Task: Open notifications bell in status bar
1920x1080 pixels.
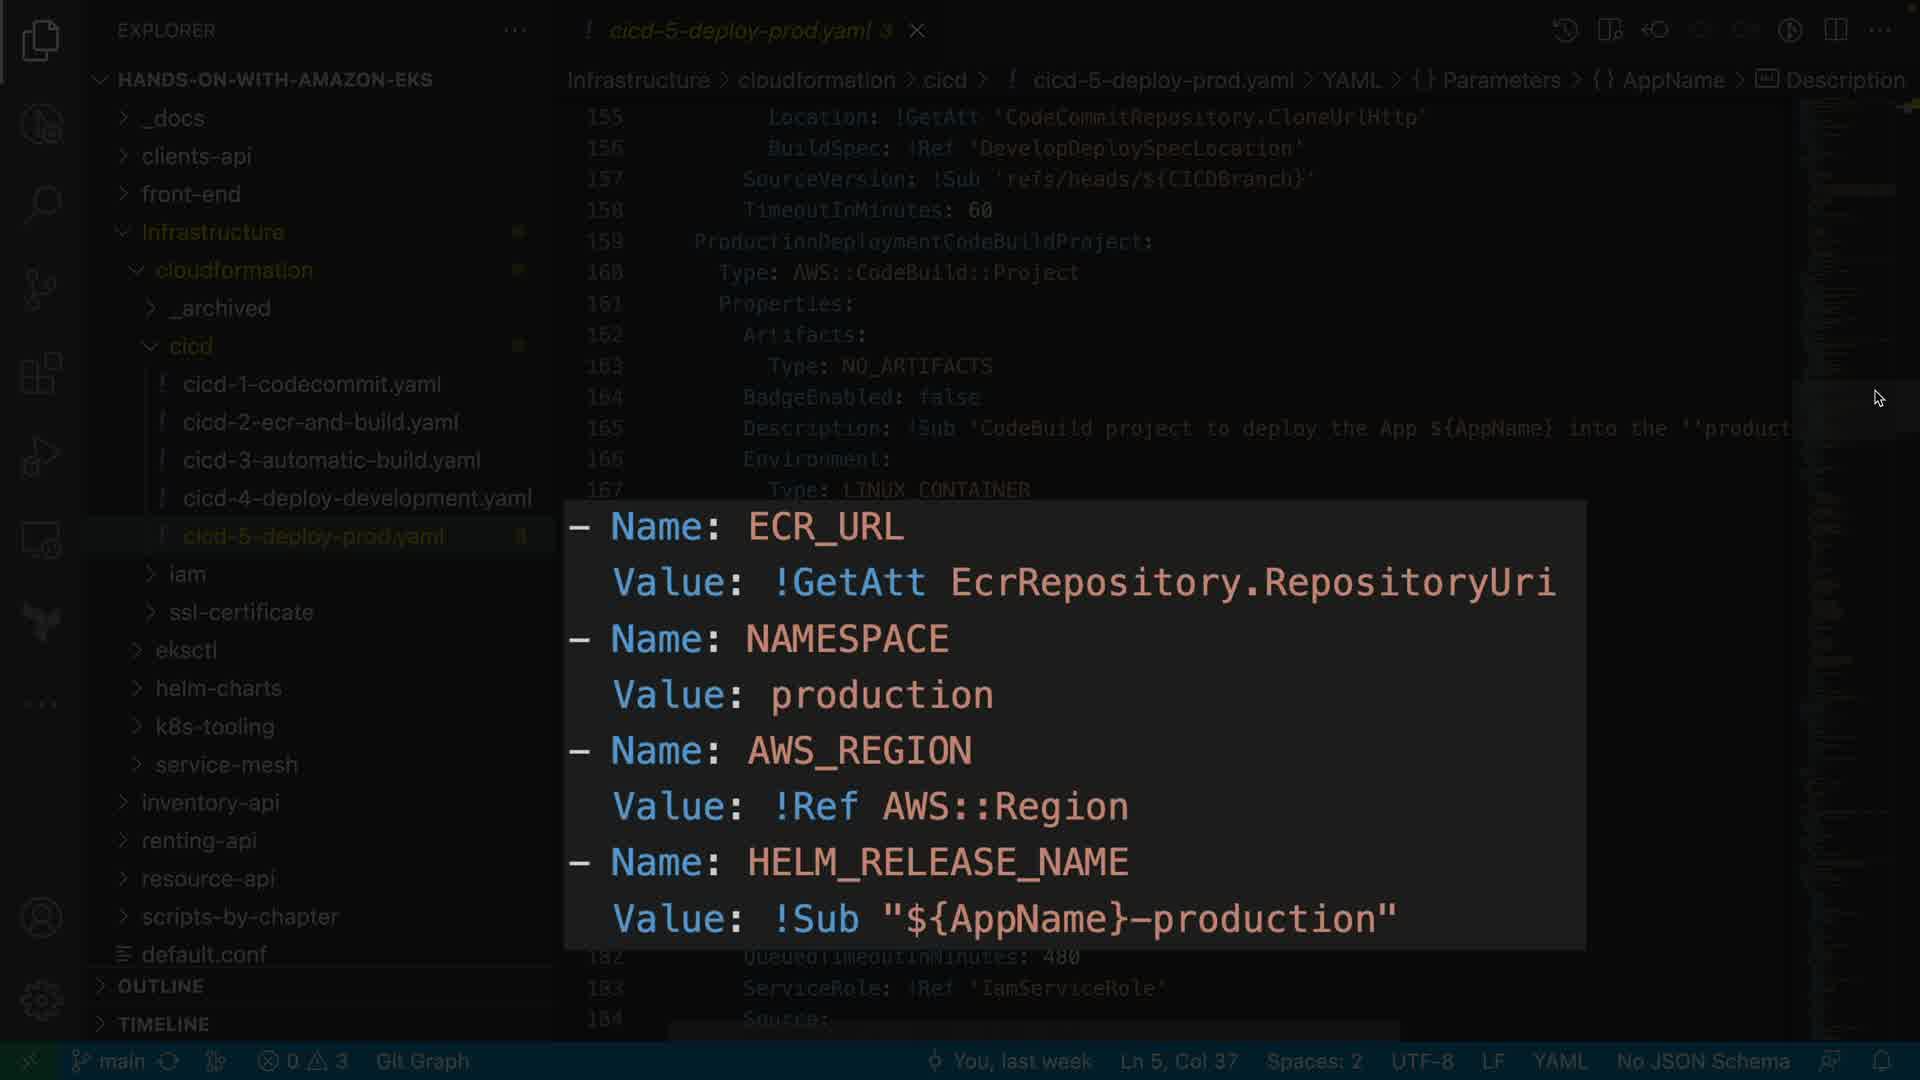Action: tap(1881, 1061)
